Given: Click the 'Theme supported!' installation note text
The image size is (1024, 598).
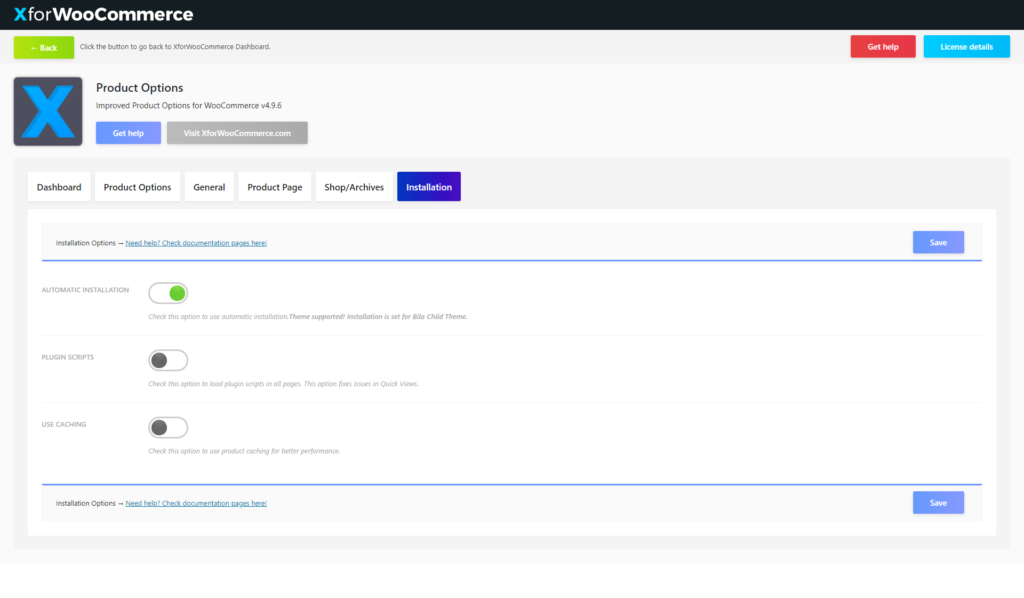Looking at the screenshot, I should pos(378,317).
